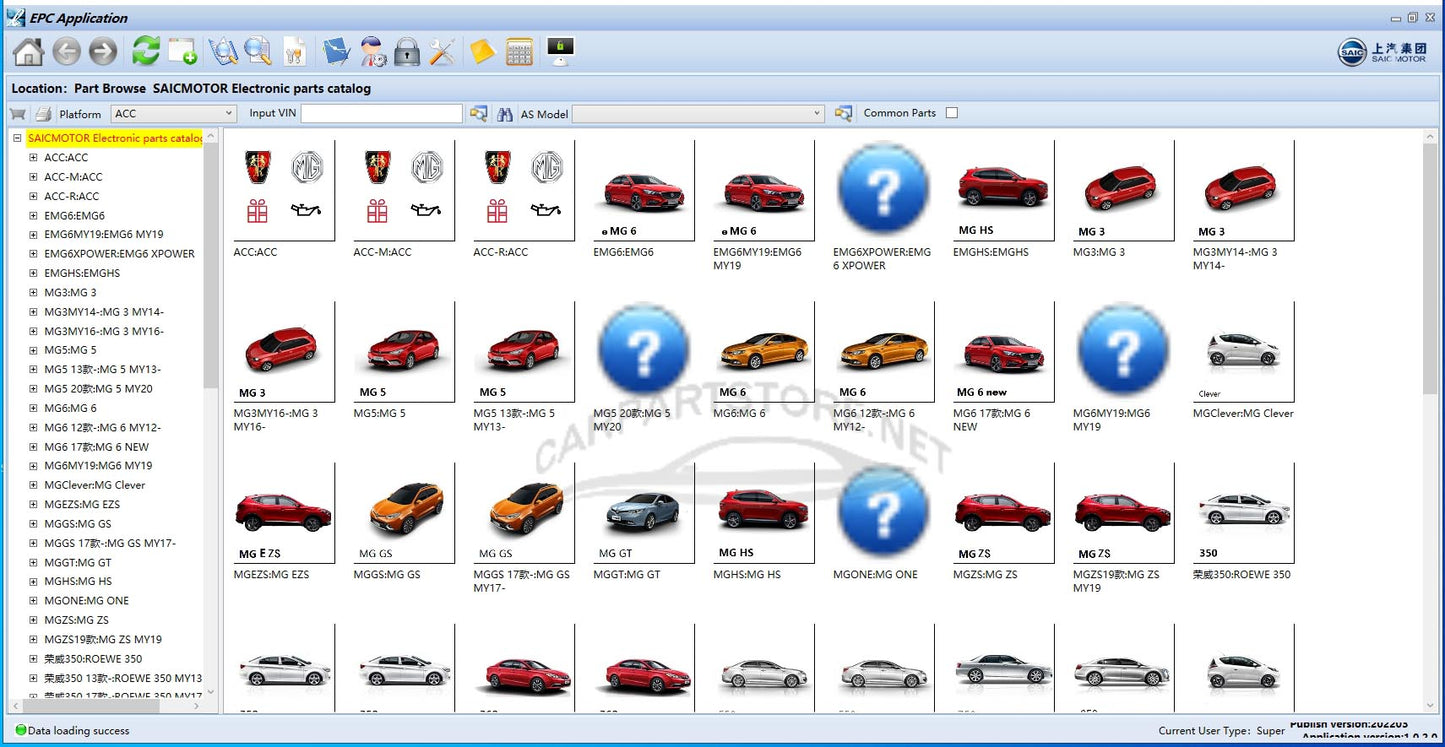1445x747 pixels.
Task: Open the Platform dropdown showing ACC
Action: [173, 114]
